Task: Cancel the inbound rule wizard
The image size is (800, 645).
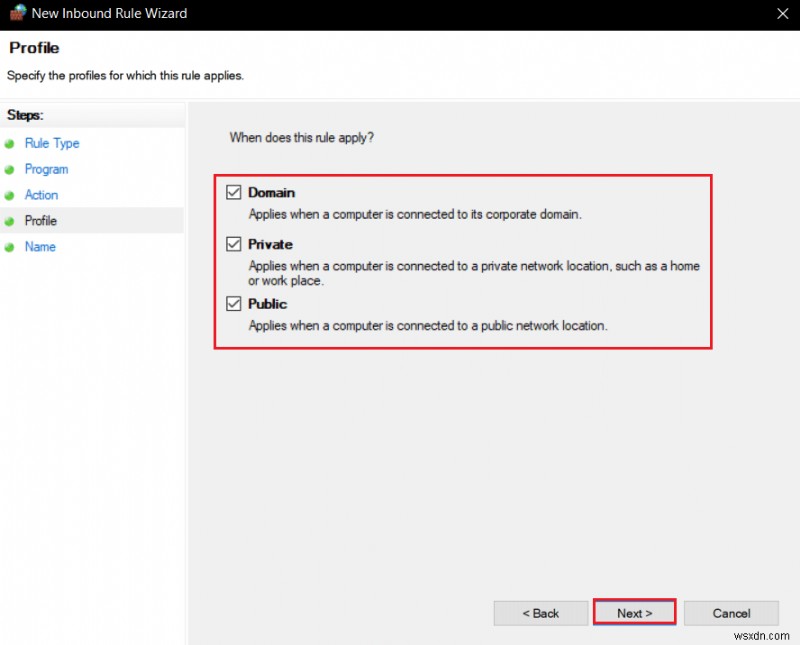Action: (x=731, y=613)
